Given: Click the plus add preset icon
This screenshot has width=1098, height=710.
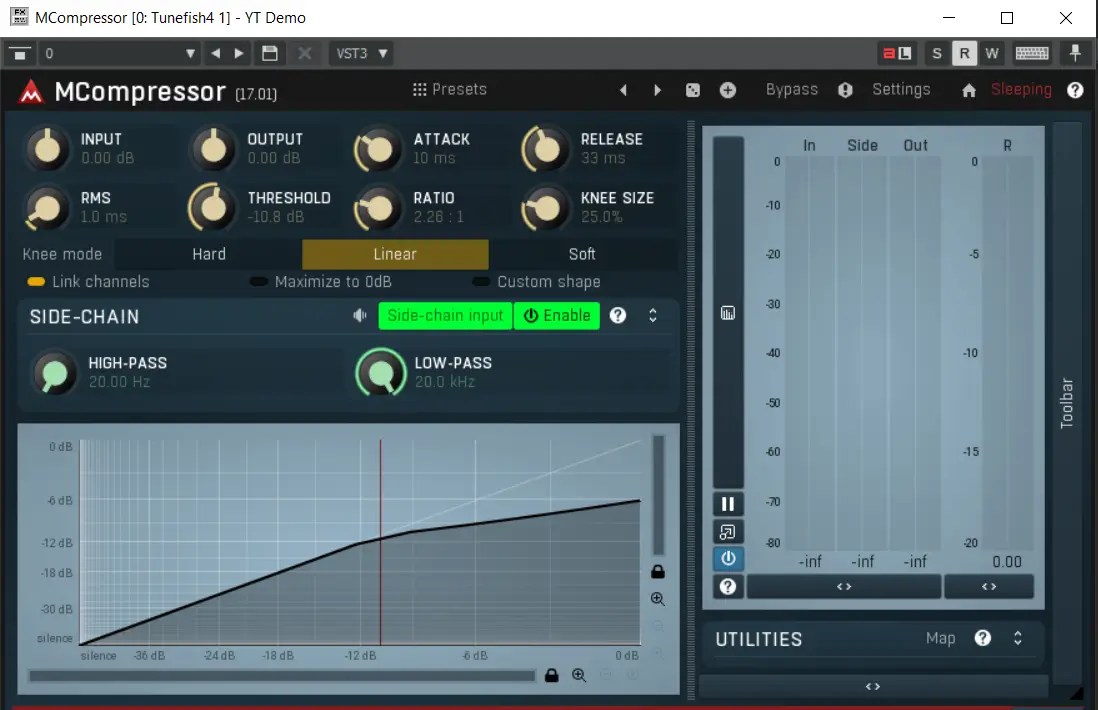Looking at the screenshot, I should point(728,90).
